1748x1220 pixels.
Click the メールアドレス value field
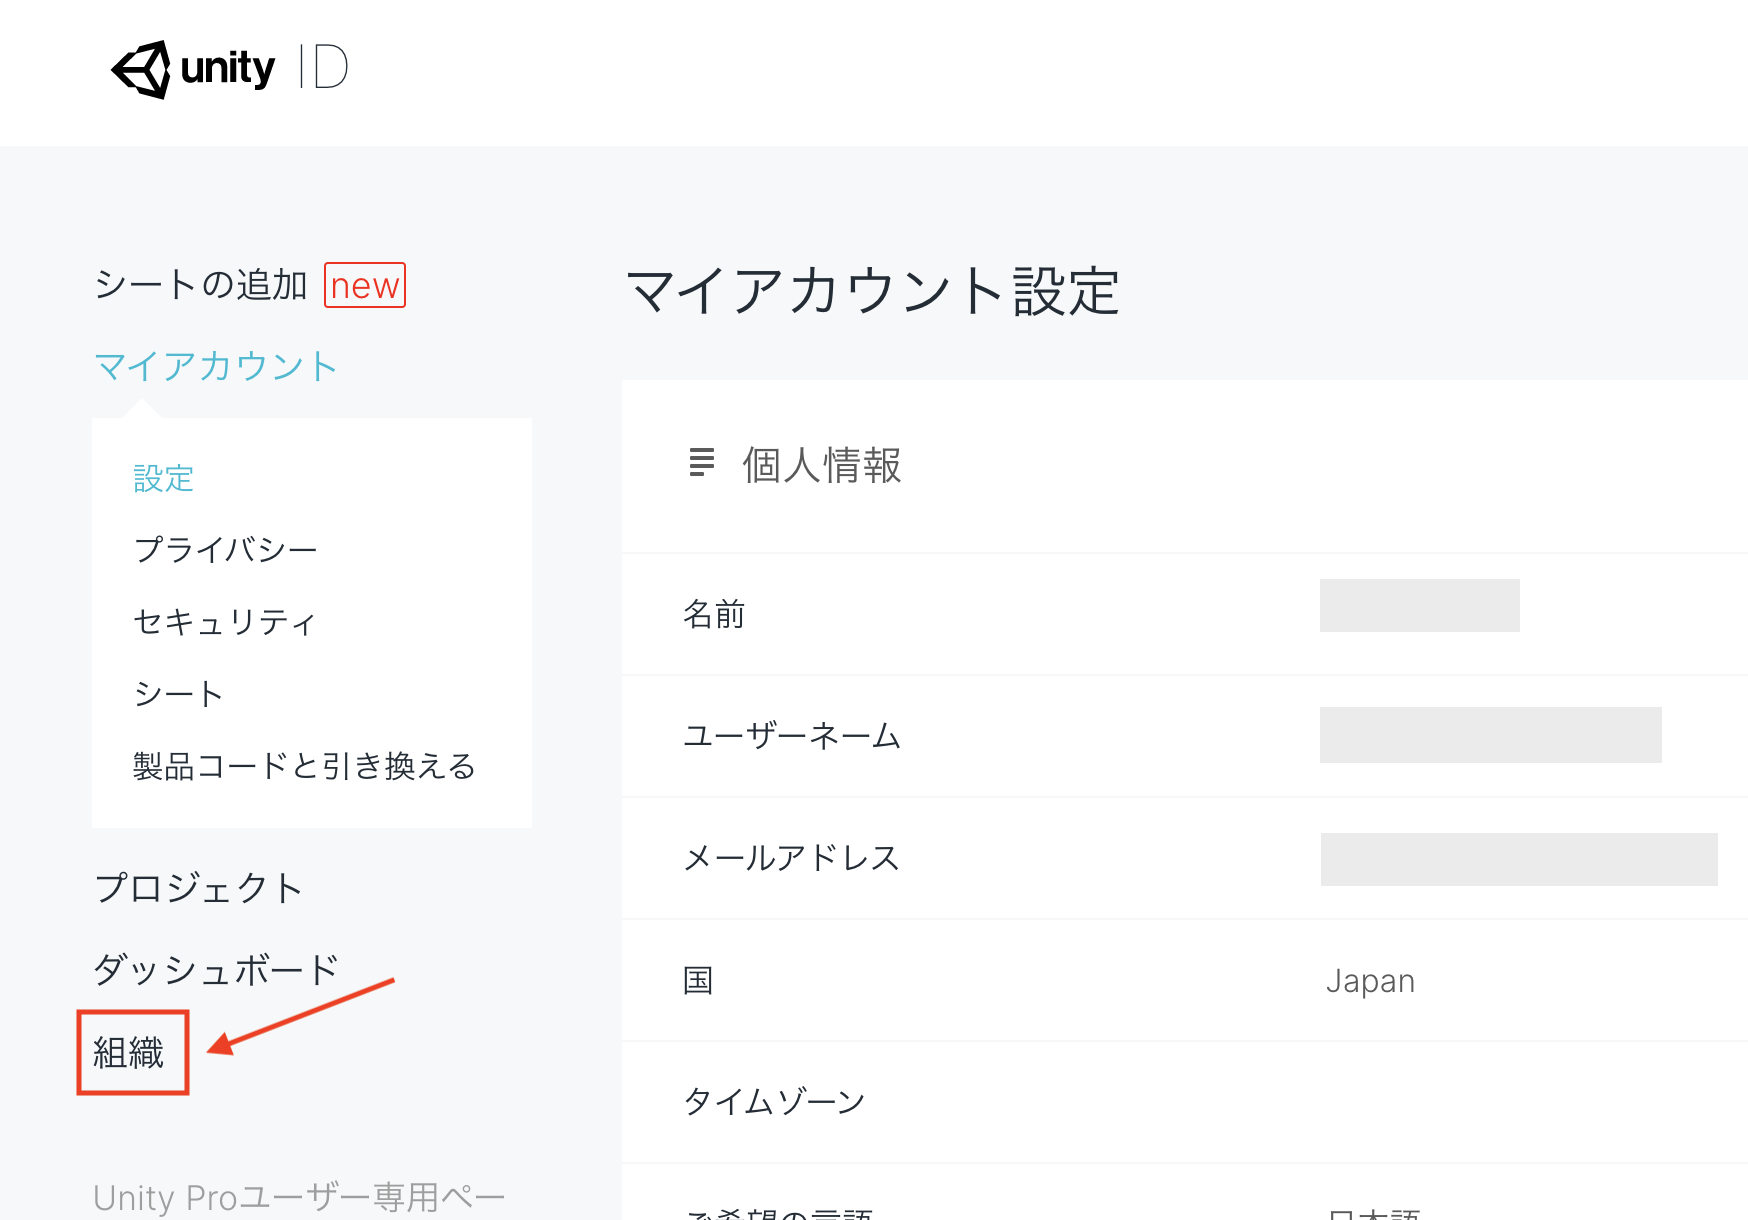1518,859
